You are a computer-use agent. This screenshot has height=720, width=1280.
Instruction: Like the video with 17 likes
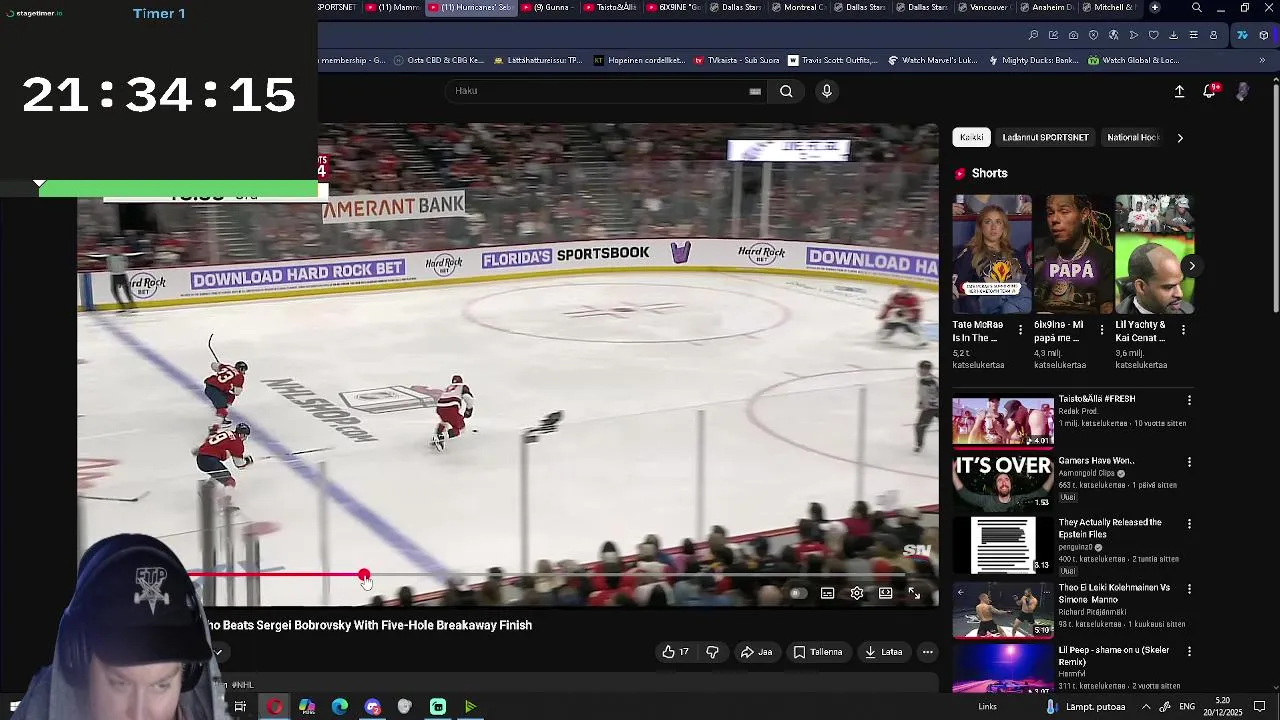(675, 652)
